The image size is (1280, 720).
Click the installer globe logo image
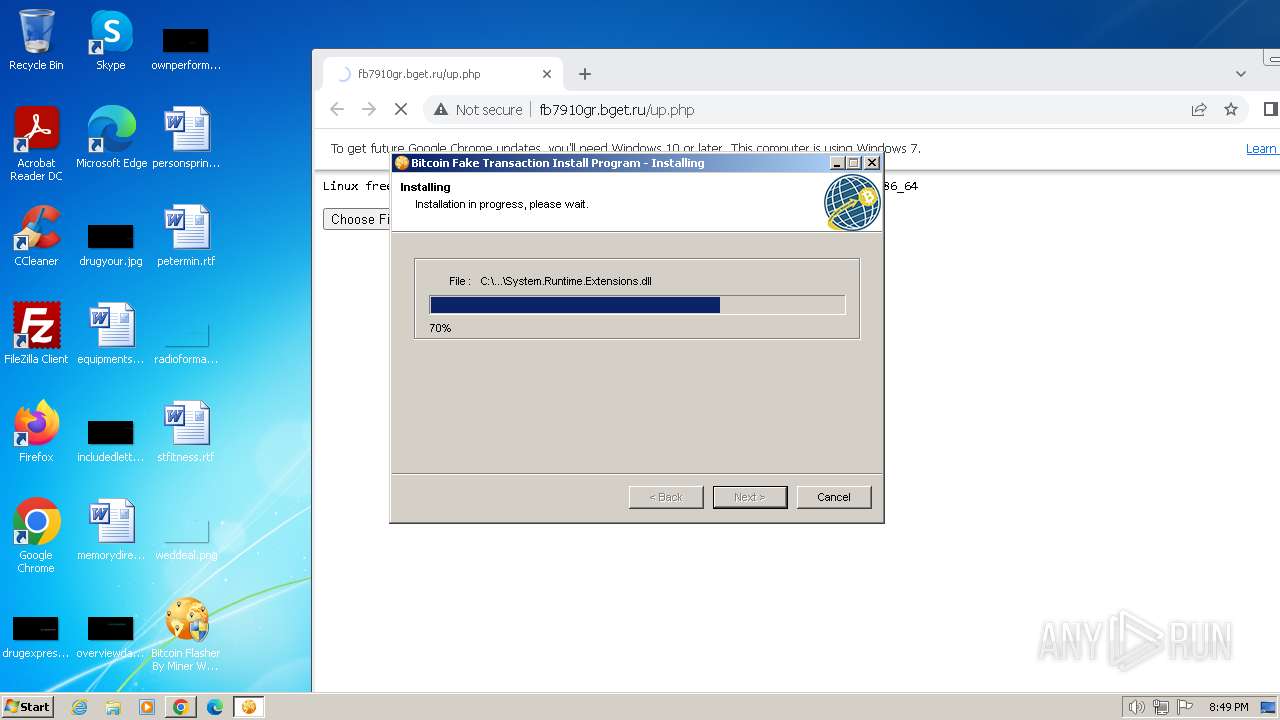tap(851, 202)
